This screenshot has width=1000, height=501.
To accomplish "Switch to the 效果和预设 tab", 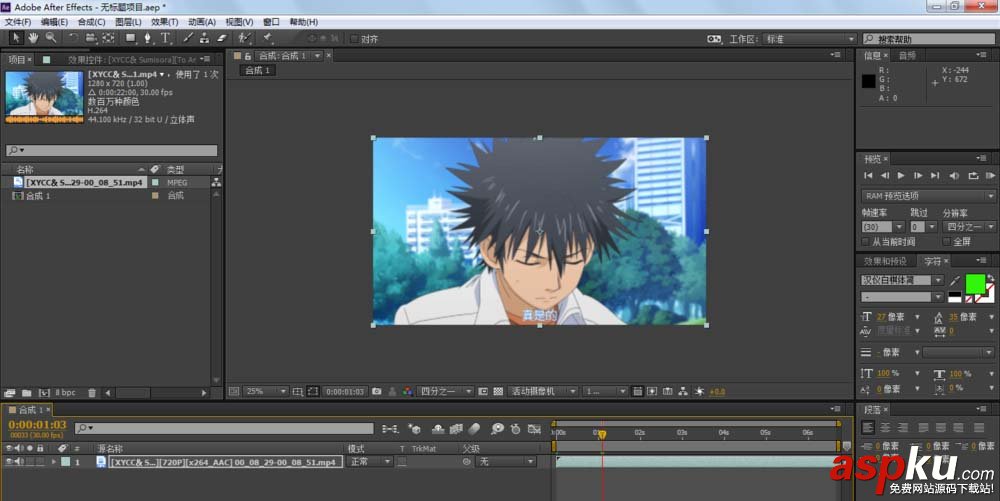I will [x=885, y=261].
